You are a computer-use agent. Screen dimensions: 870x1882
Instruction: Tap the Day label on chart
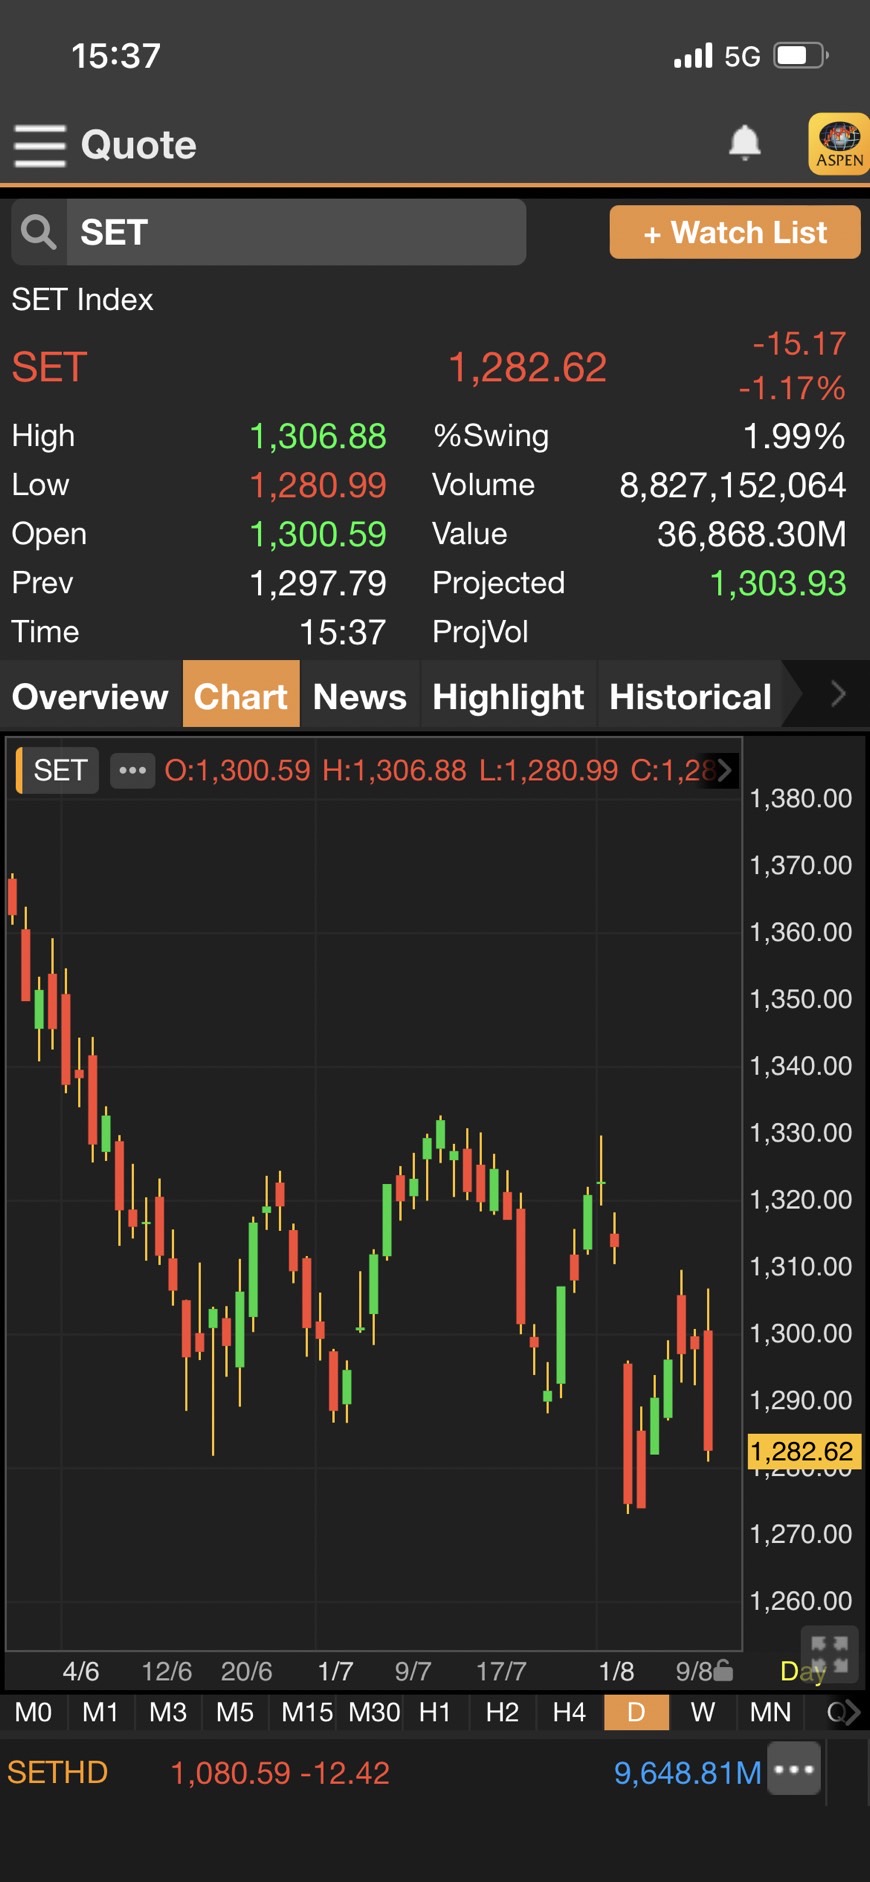(802, 1671)
